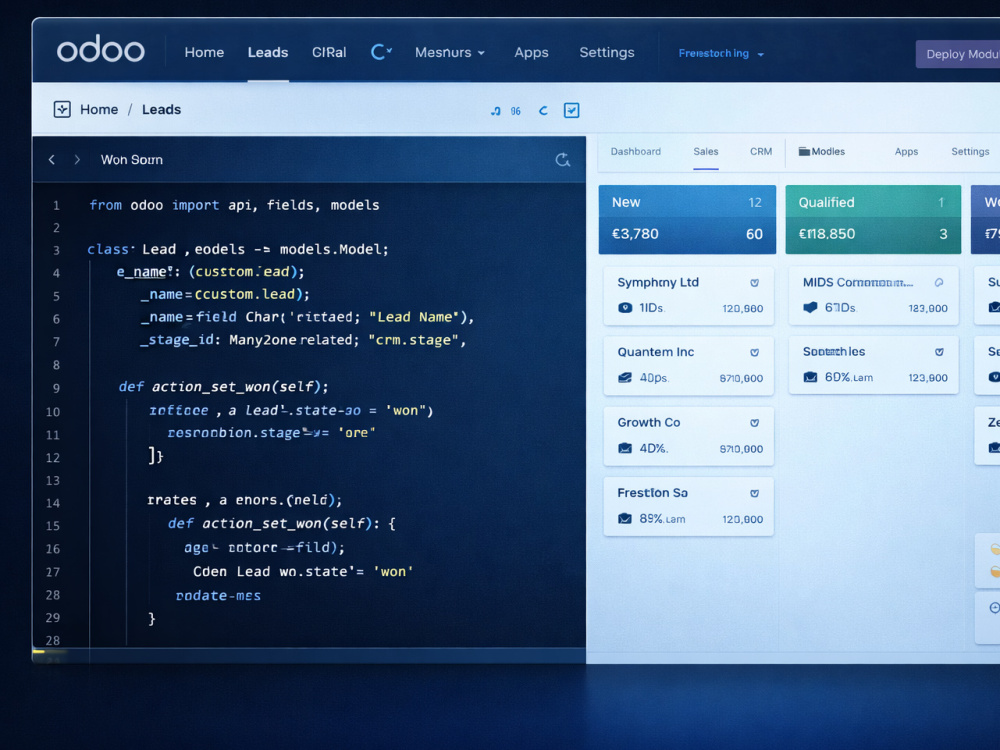Screen dimensions: 1000x750
Task: Open the Quantem Inc lead card
Action: (x=689, y=365)
